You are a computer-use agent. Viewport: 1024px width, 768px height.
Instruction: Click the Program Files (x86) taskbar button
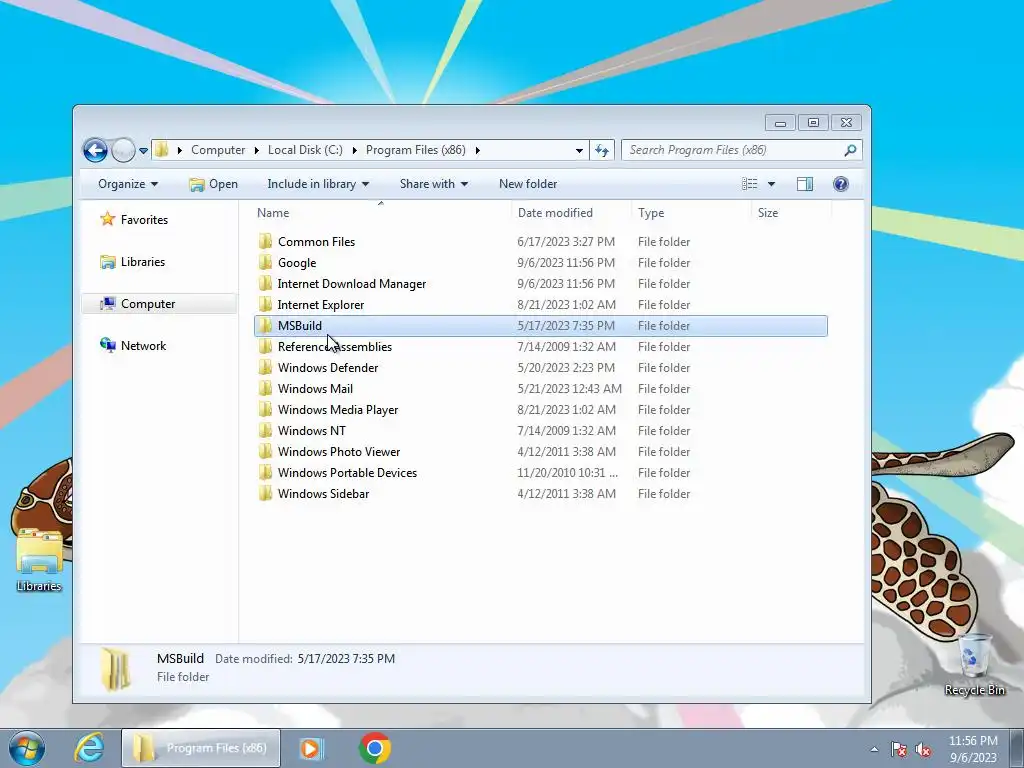point(200,748)
